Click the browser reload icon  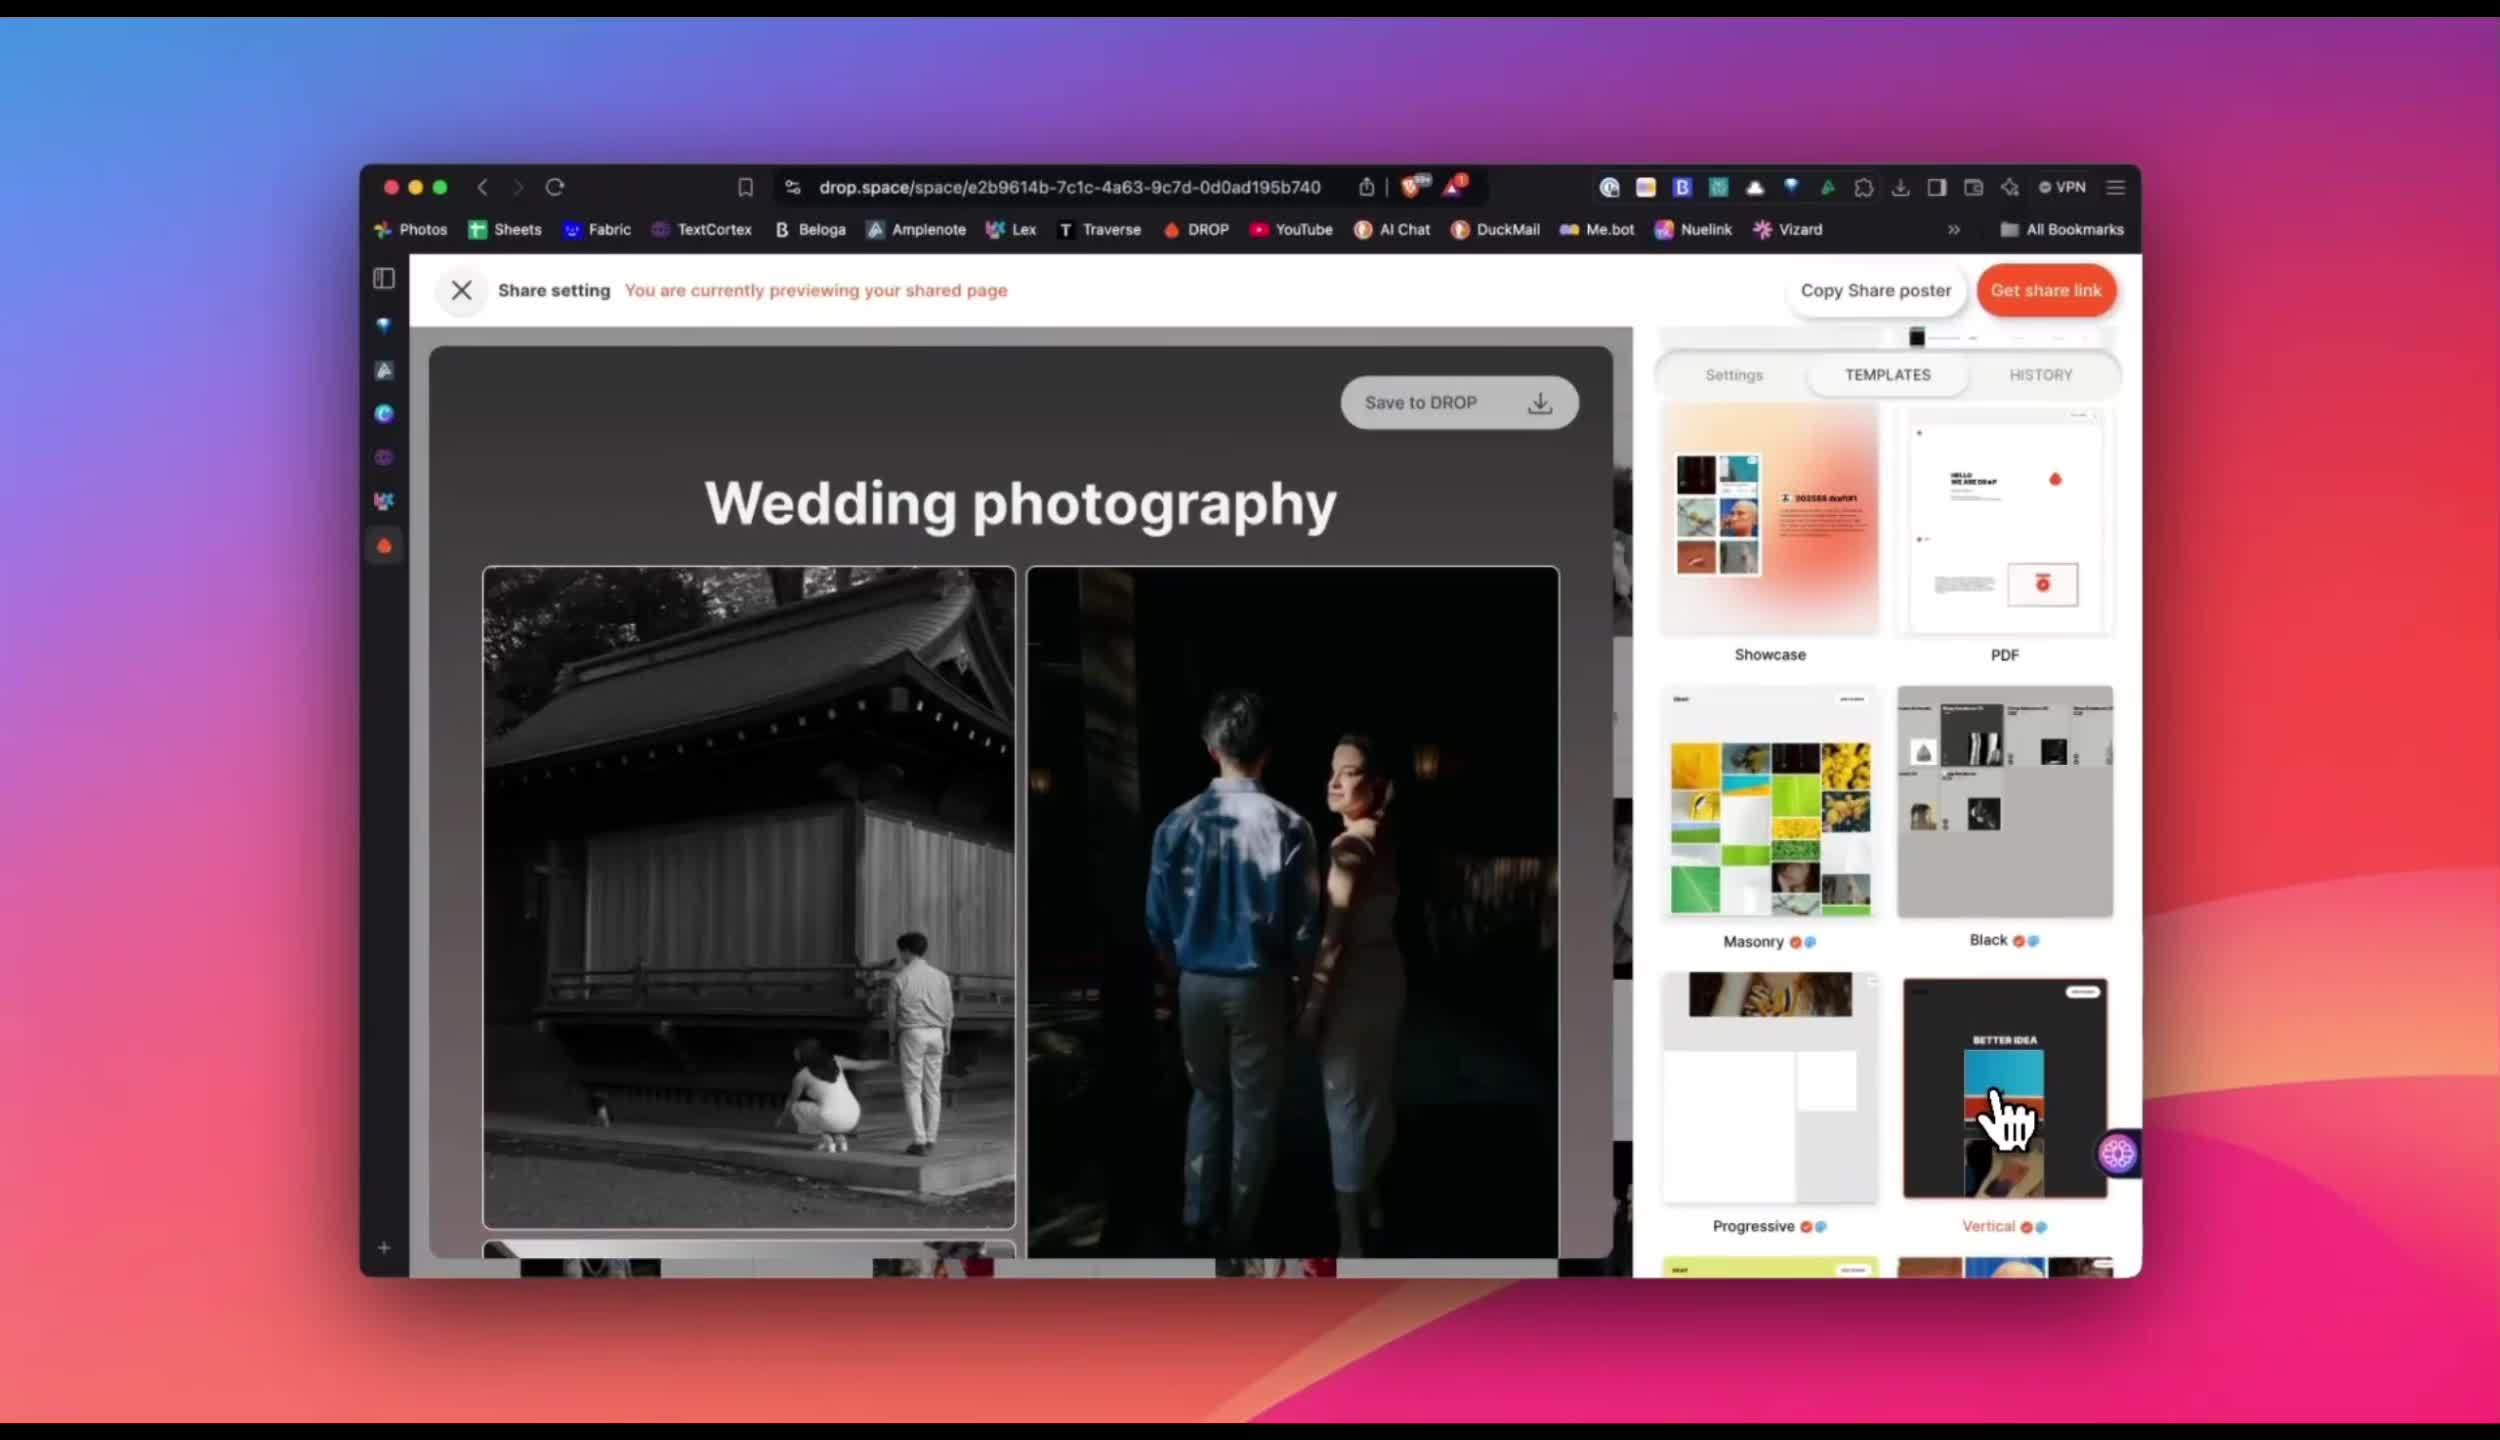555,187
